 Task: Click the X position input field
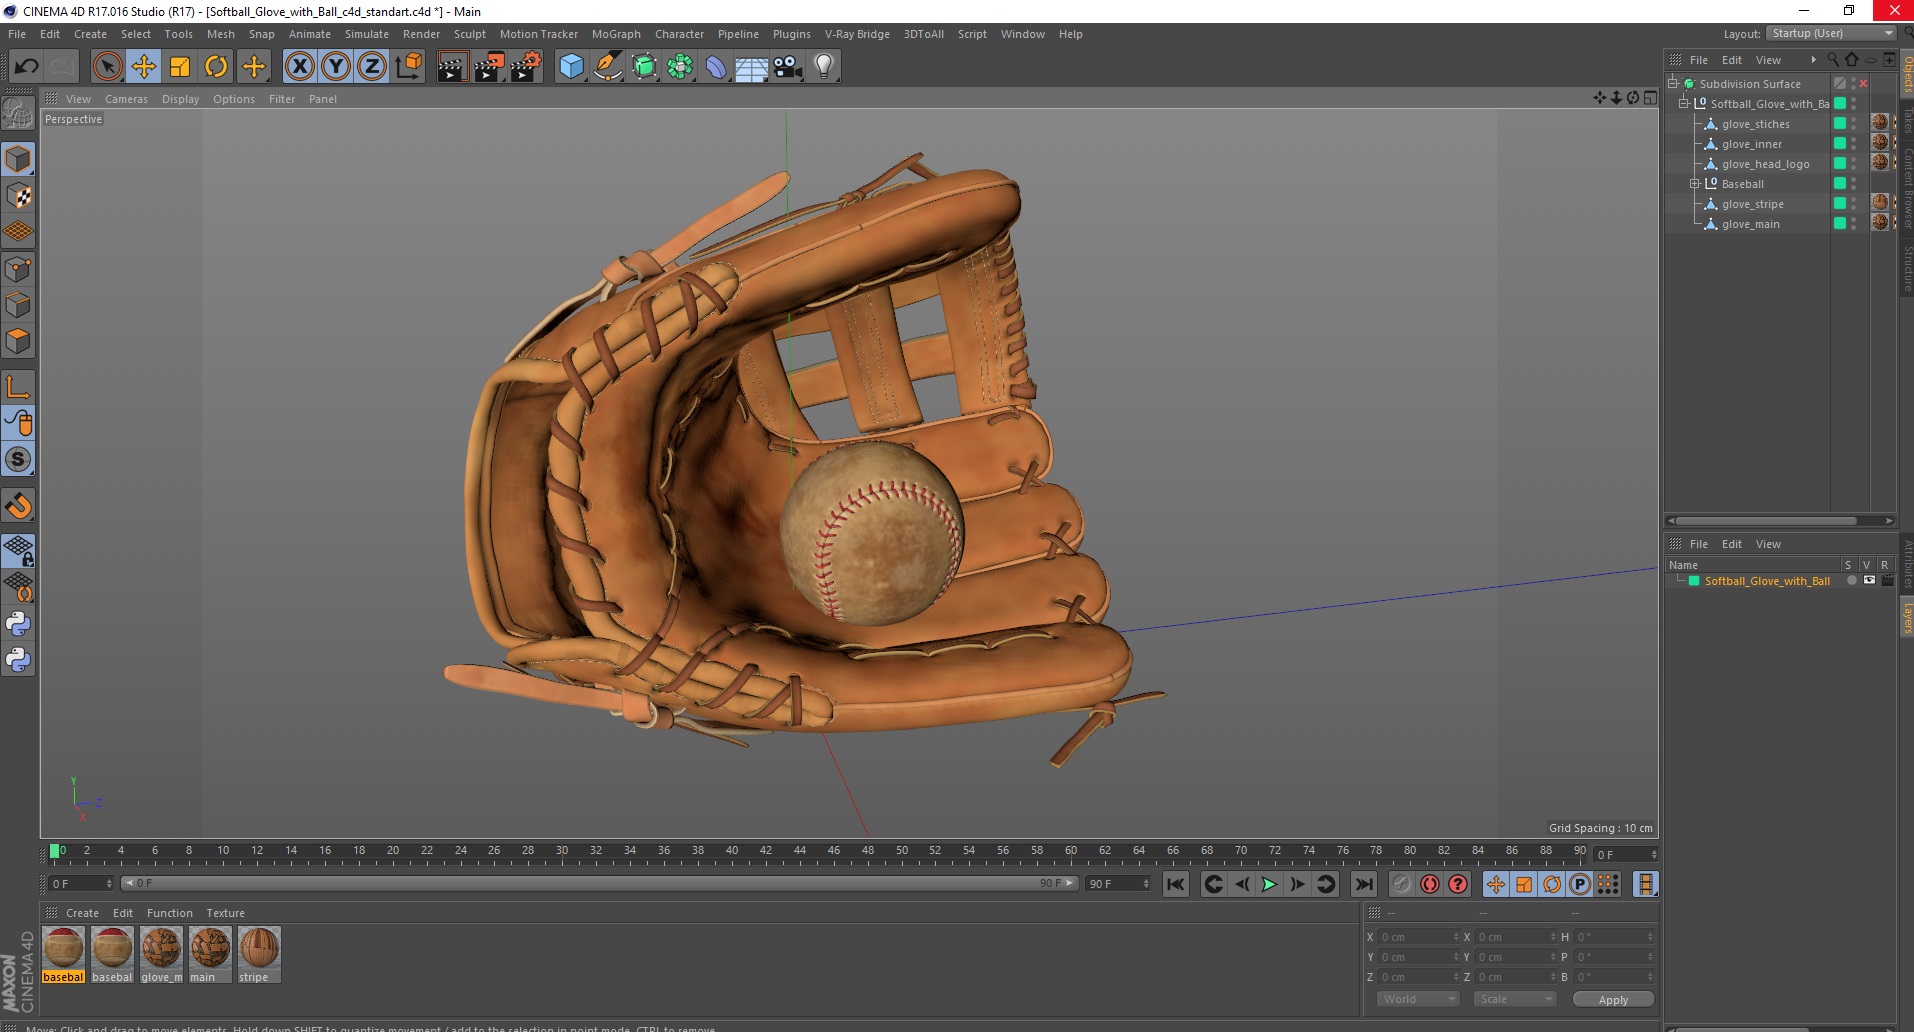click(1420, 937)
